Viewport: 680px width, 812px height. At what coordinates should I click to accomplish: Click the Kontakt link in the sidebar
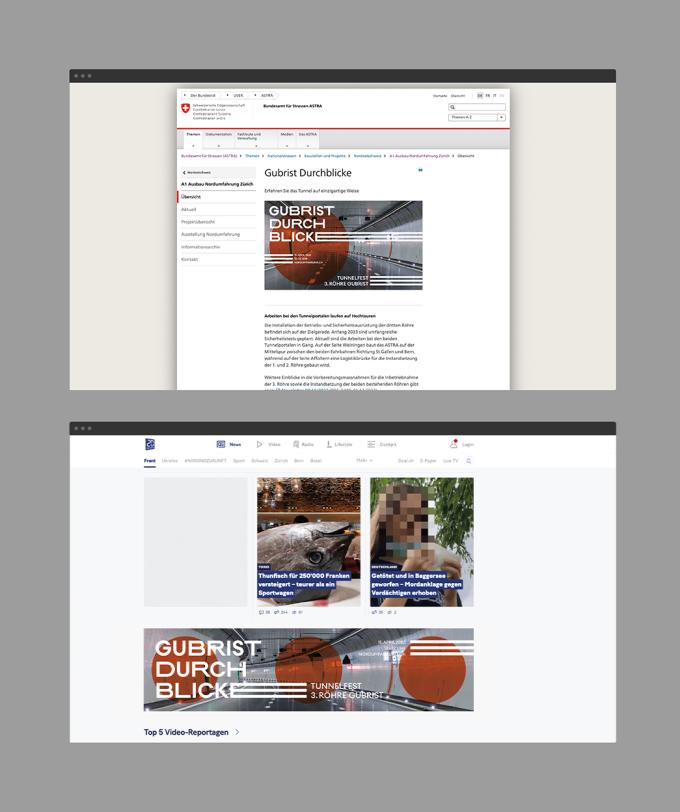pos(190,259)
